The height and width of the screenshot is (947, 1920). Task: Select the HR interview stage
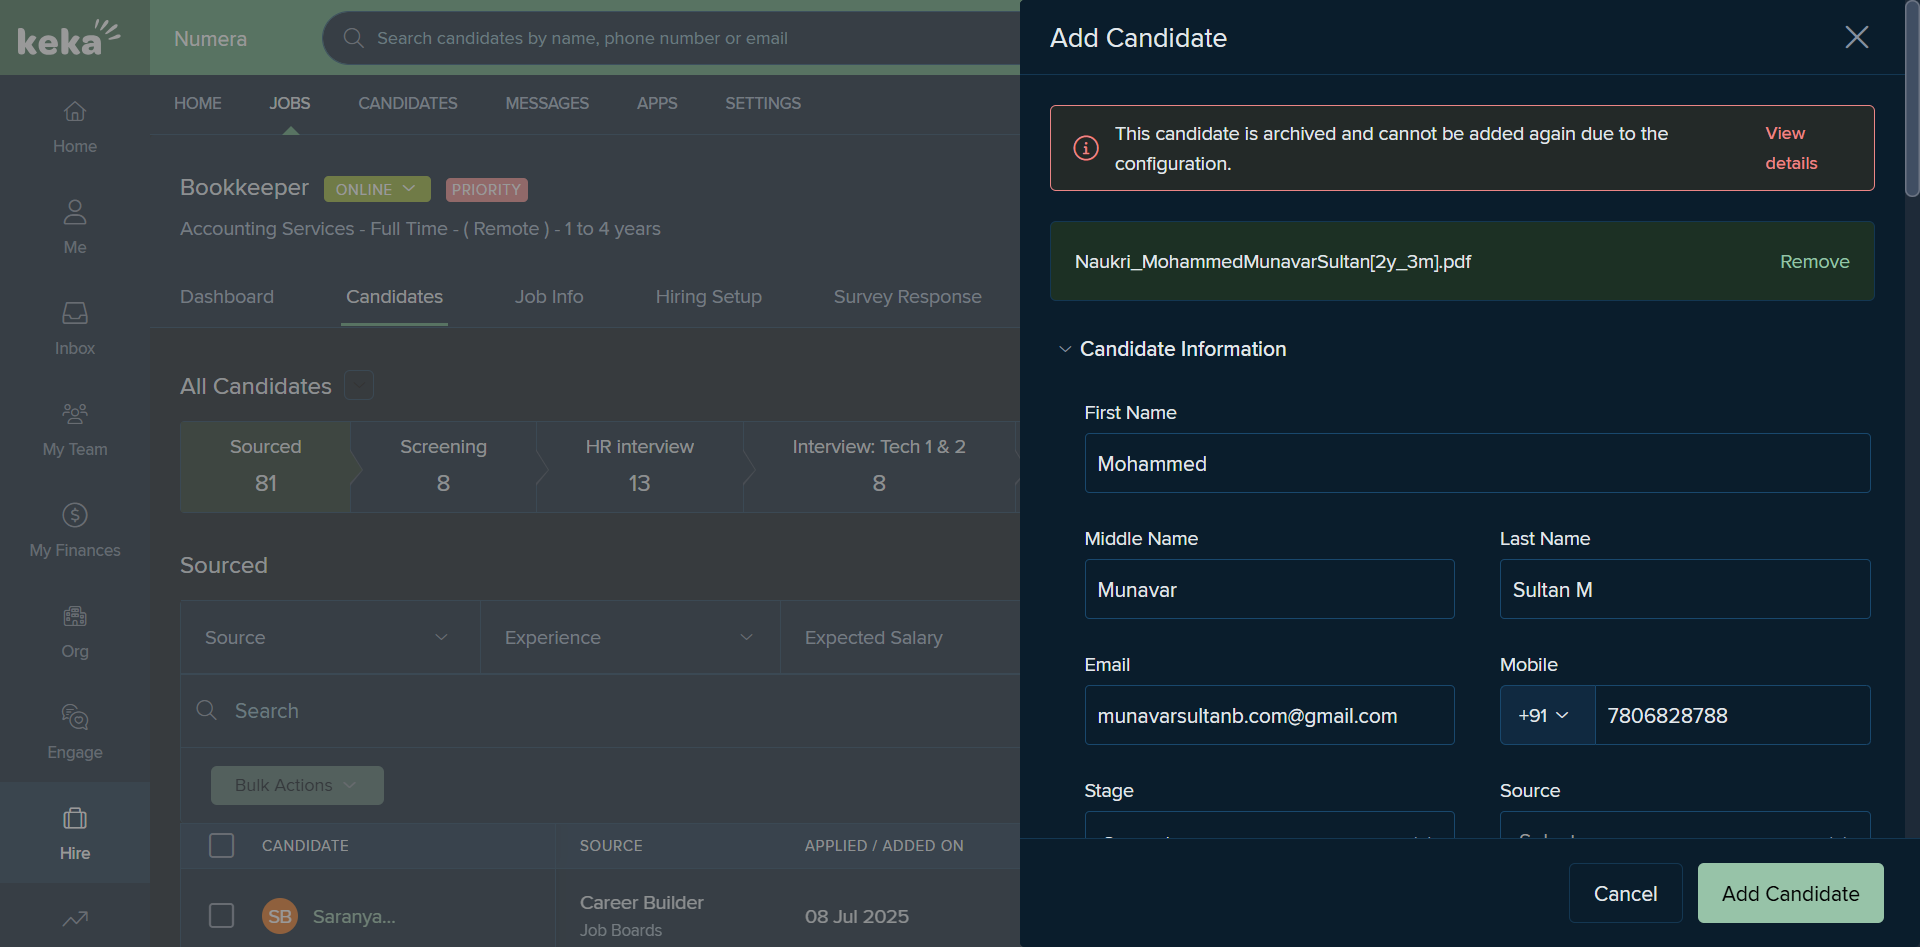click(640, 466)
